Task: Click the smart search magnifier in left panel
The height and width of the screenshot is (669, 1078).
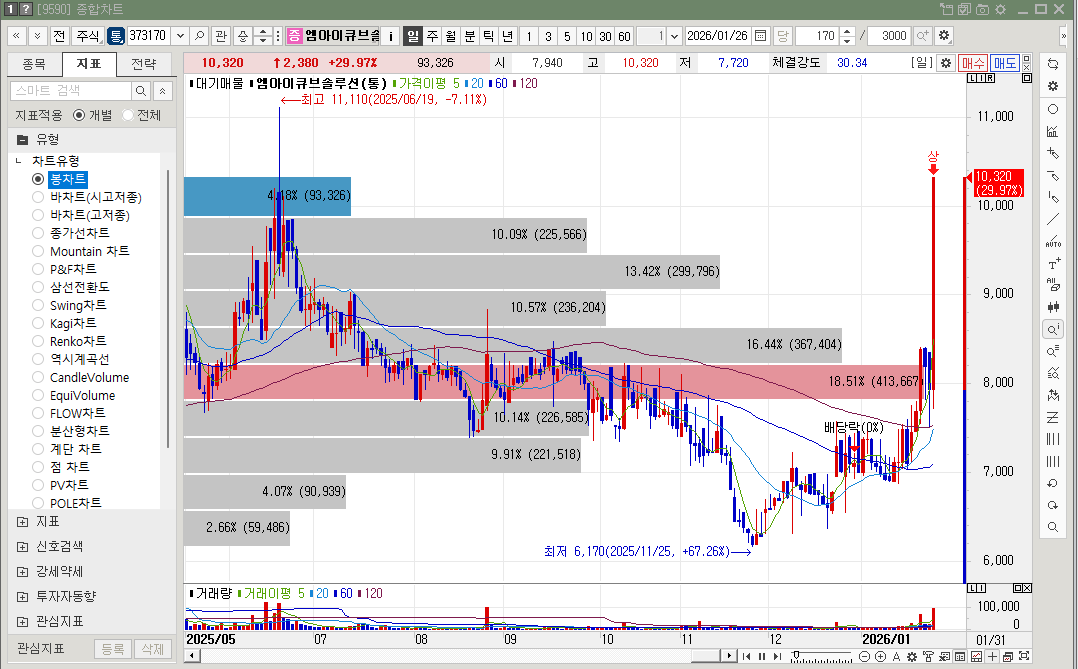Action: pos(140,91)
